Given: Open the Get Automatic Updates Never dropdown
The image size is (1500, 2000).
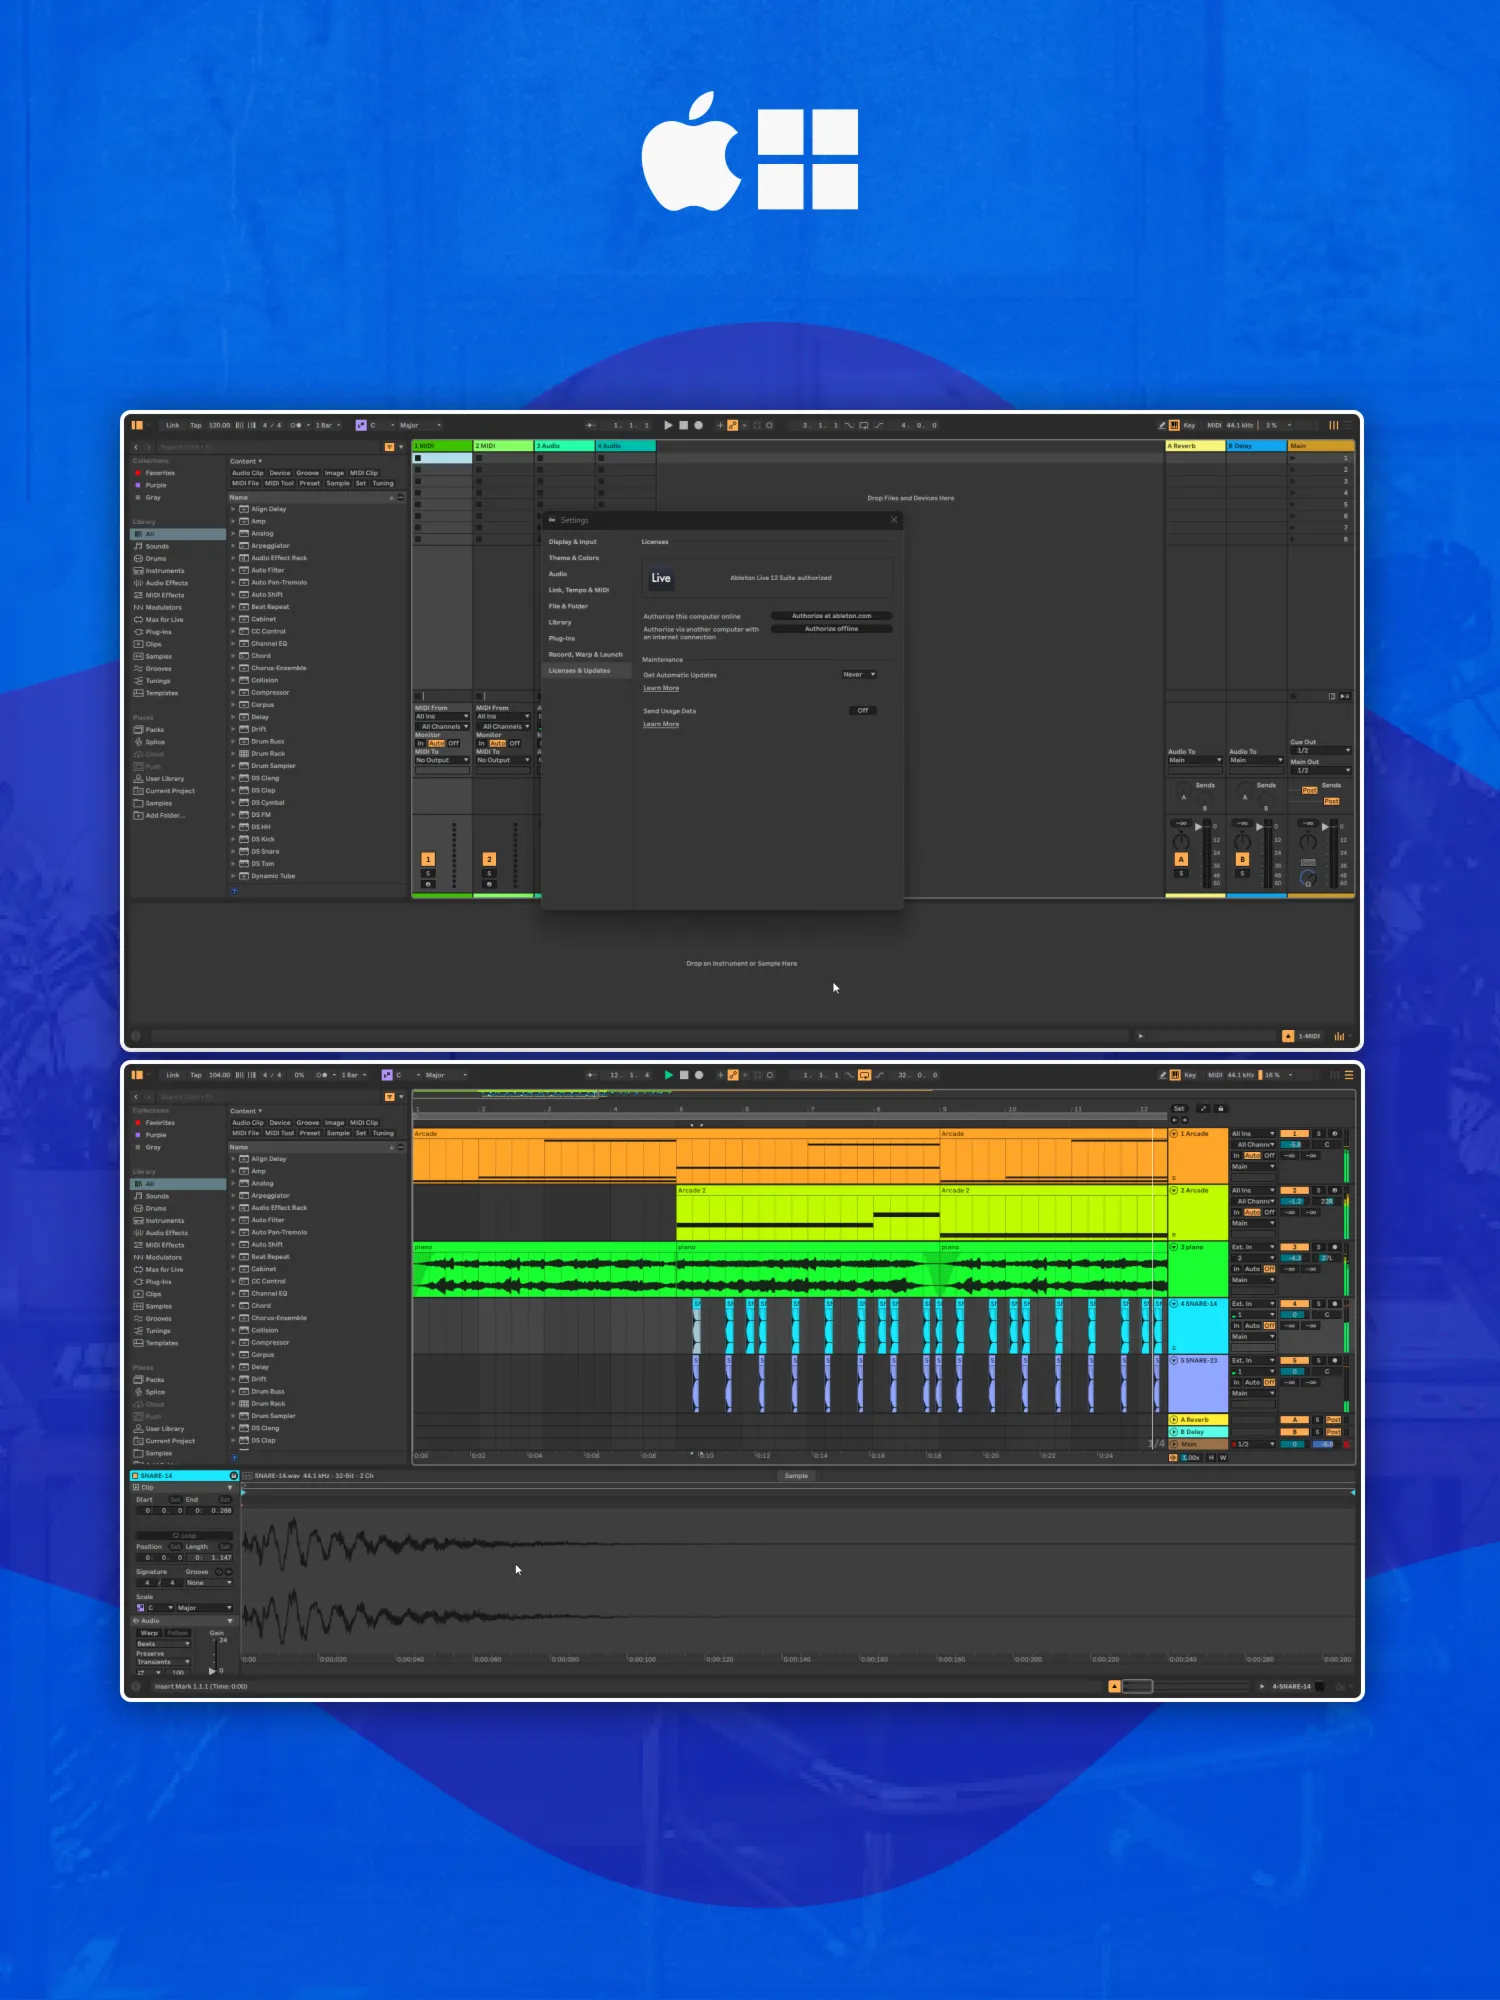Looking at the screenshot, I should click(859, 675).
